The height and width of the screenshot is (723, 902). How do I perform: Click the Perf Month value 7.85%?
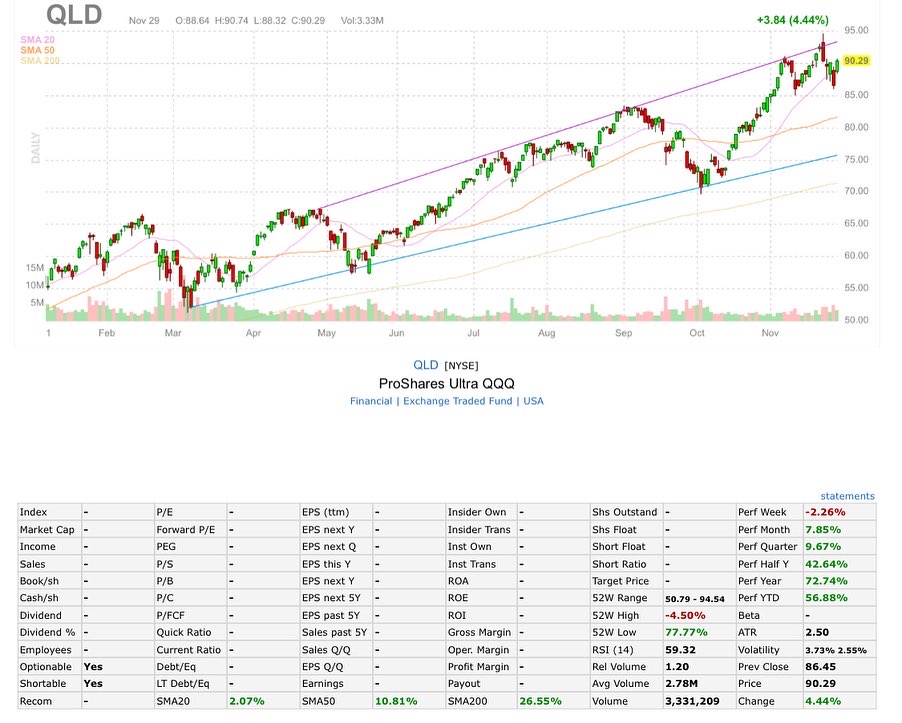823,529
